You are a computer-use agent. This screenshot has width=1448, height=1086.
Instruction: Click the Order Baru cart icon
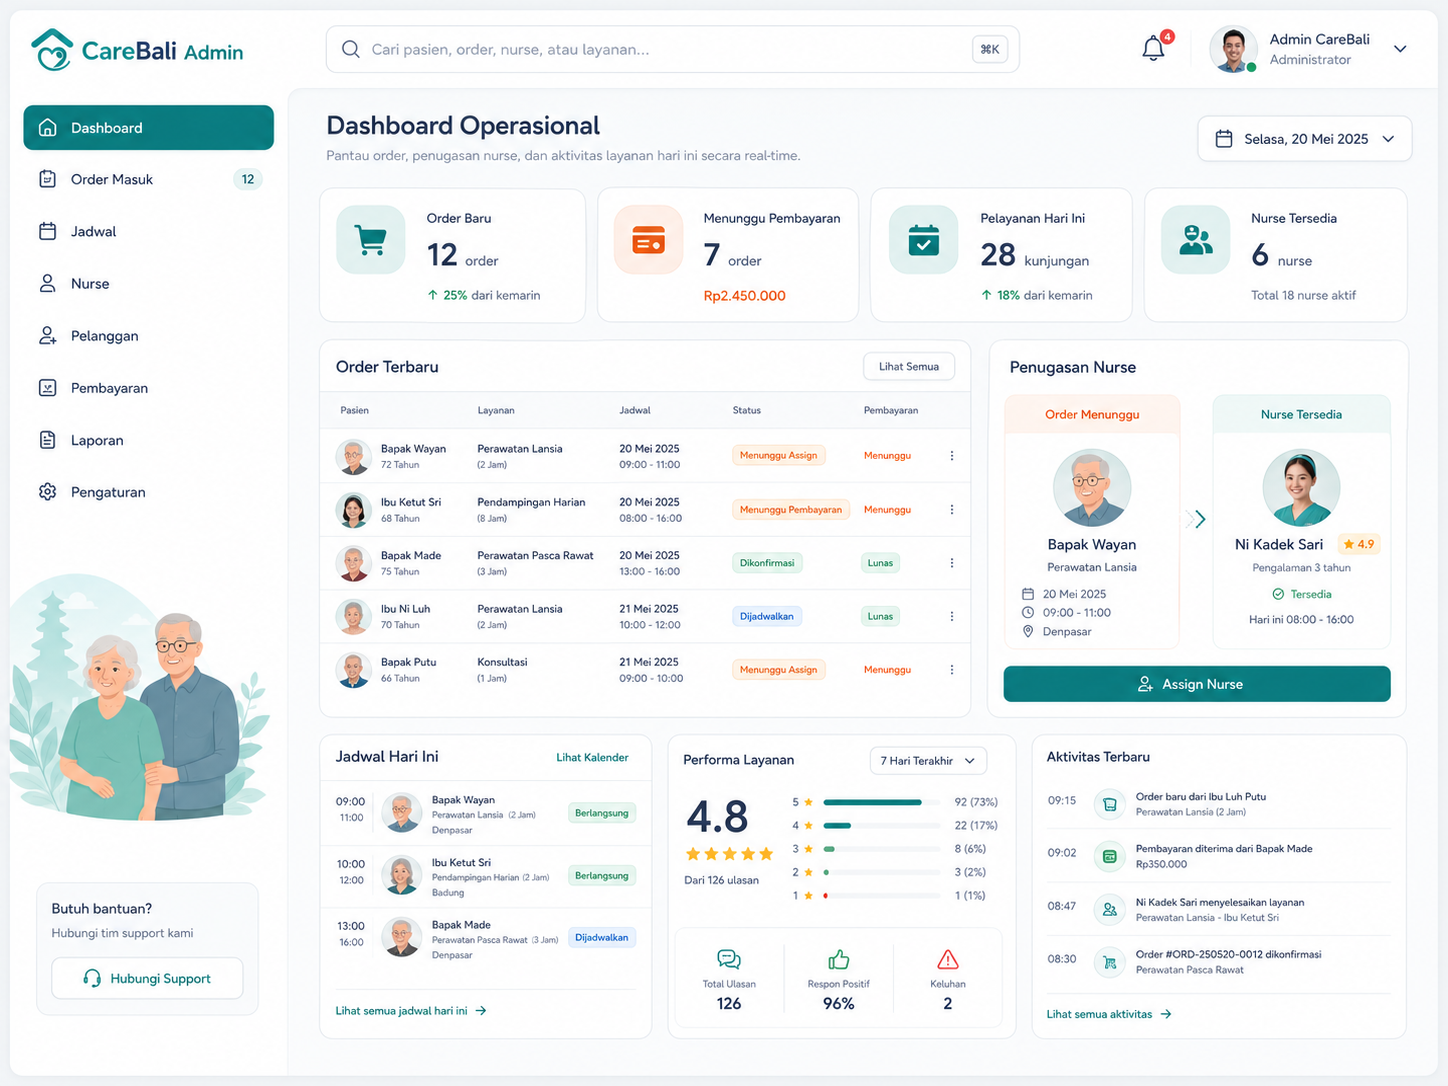(x=371, y=240)
